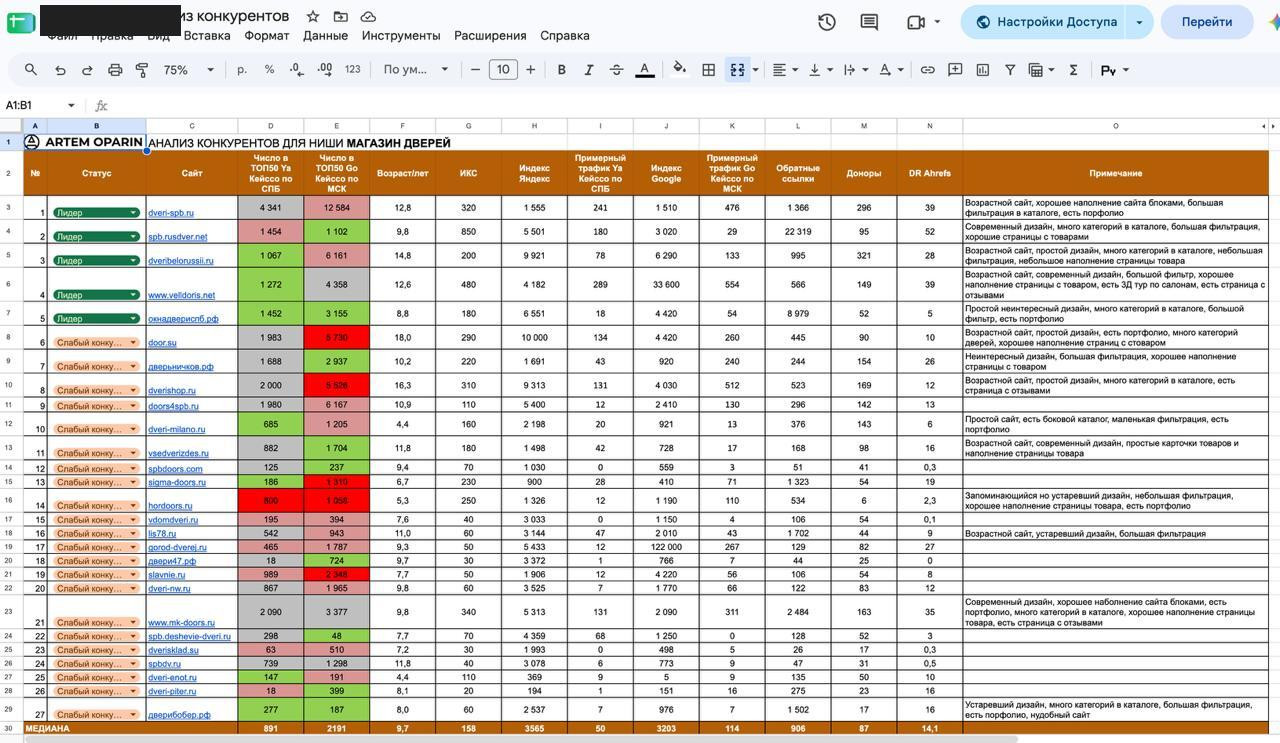Open the Вставка menu

(207, 36)
